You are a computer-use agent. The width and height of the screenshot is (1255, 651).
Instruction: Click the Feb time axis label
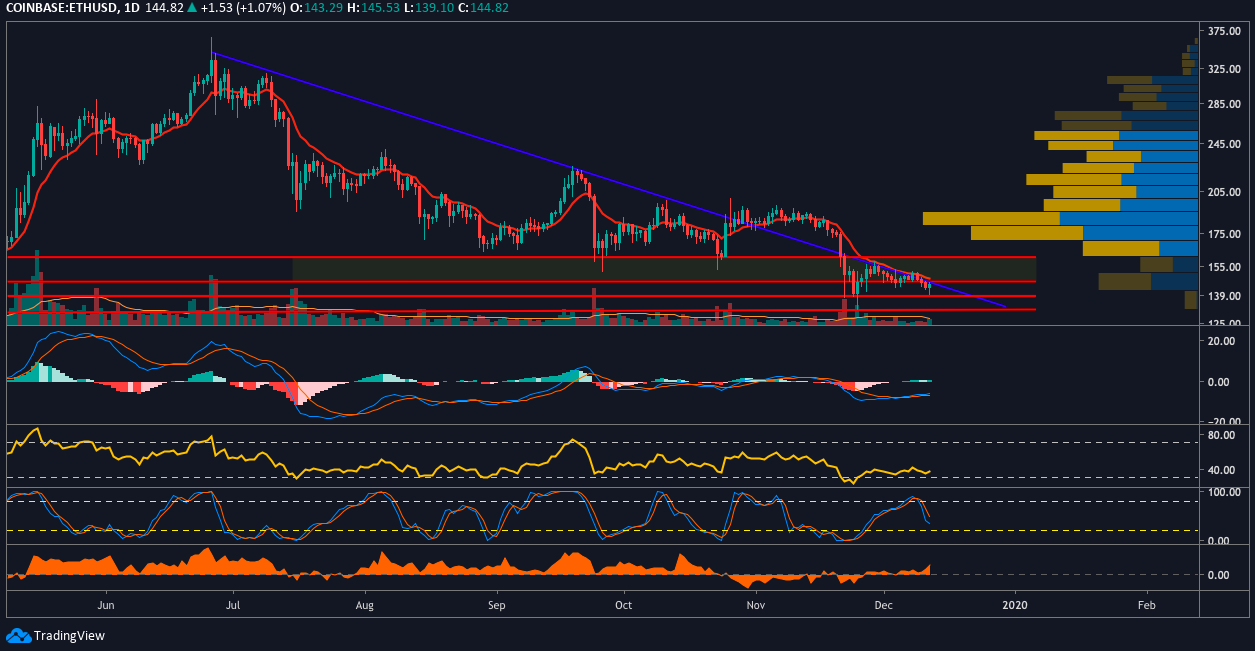(x=1147, y=605)
